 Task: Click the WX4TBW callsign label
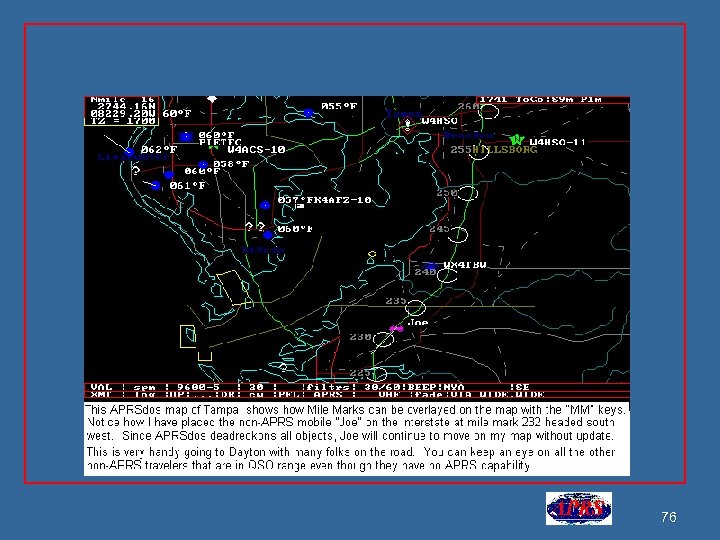465,265
